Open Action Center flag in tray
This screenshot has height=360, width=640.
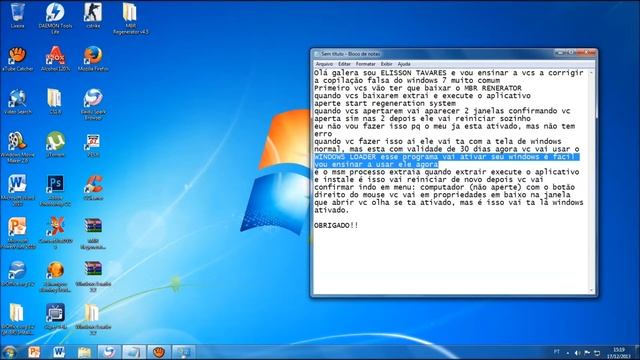click(x=587, y=353)
